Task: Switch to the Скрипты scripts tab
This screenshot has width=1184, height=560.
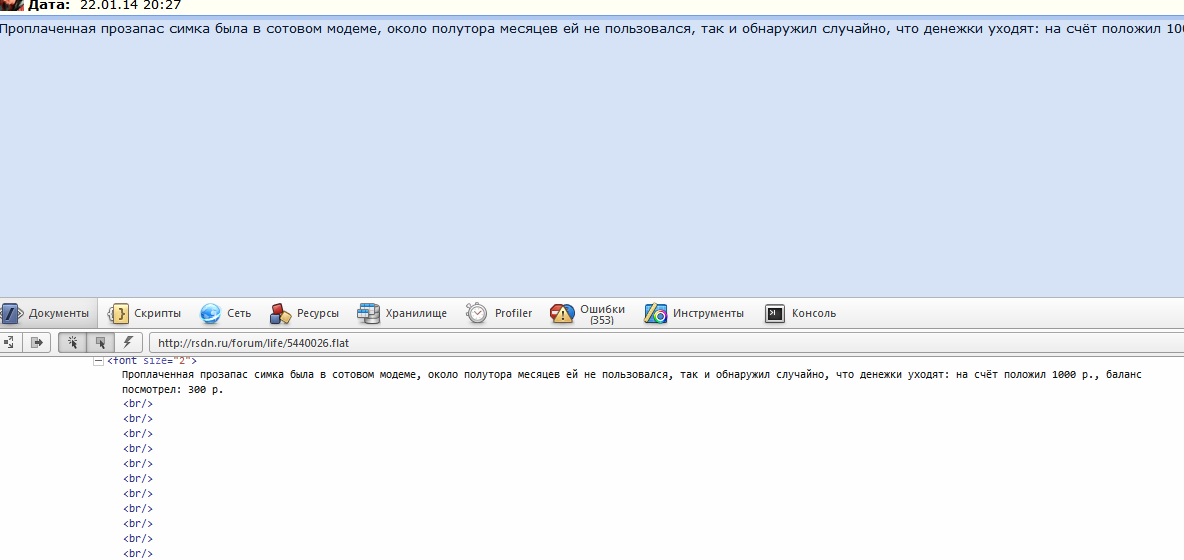Action: point(145,313)
